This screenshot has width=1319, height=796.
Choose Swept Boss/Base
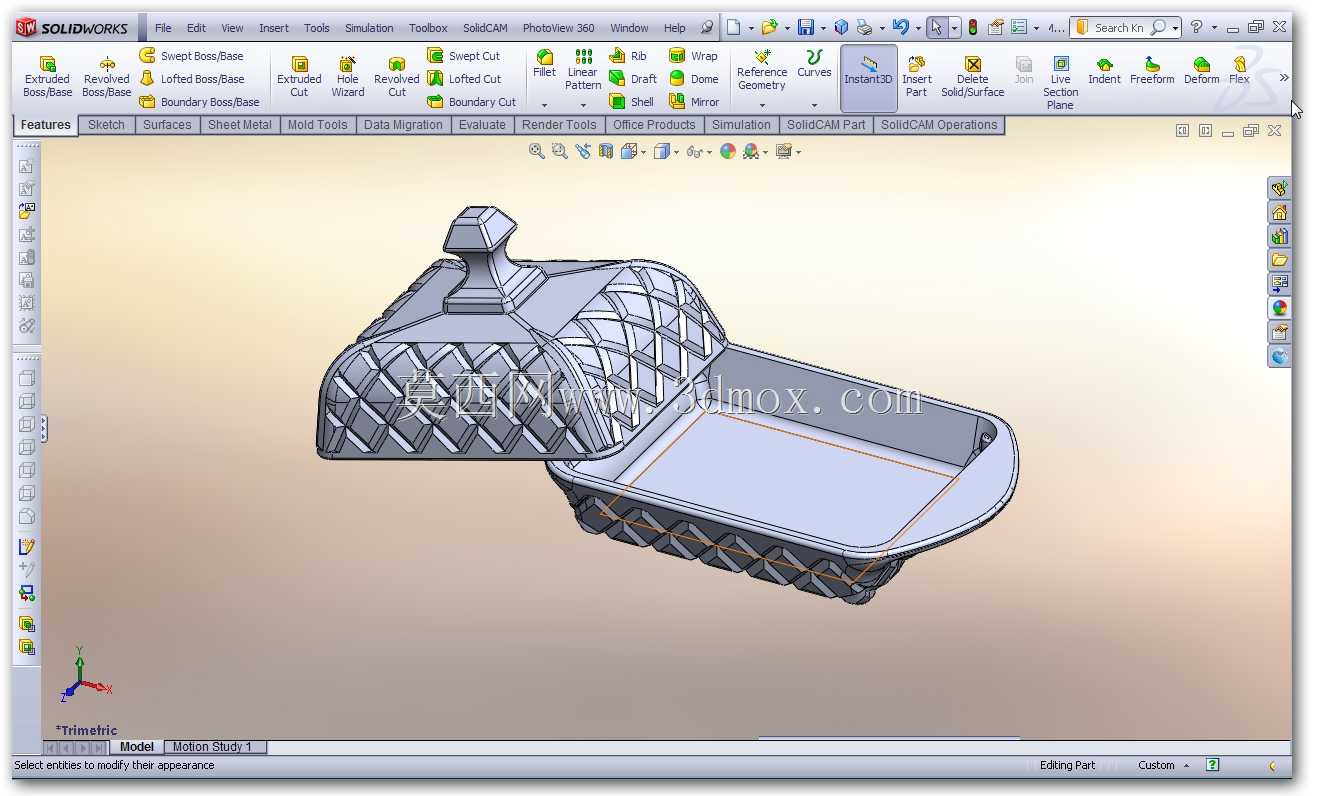(191, 56)
